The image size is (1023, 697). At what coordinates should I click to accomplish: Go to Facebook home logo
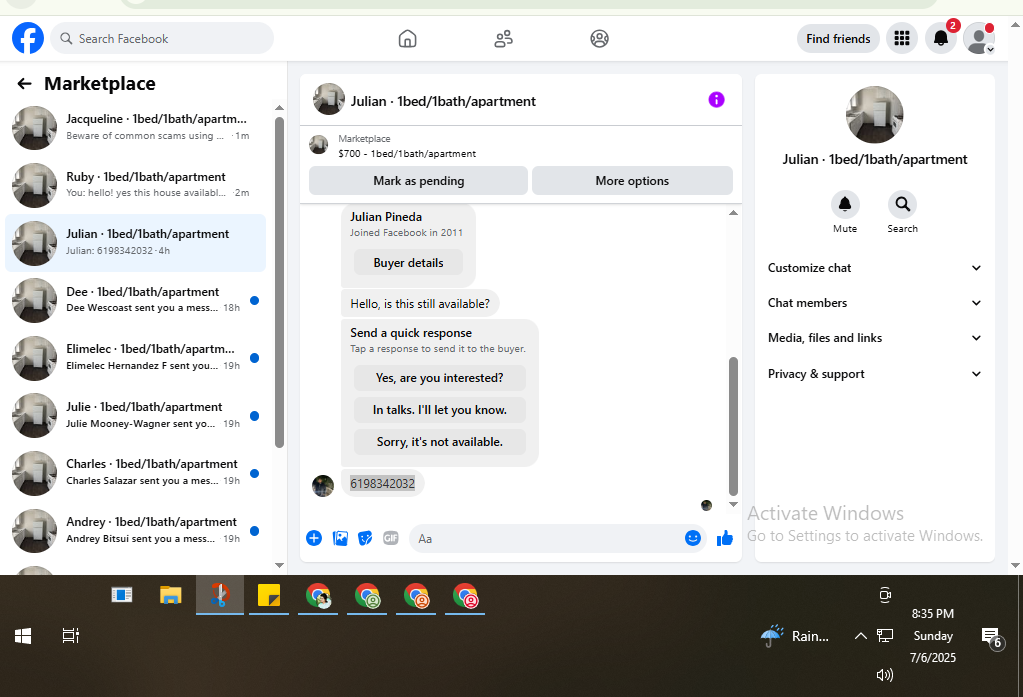coord(28,39)
